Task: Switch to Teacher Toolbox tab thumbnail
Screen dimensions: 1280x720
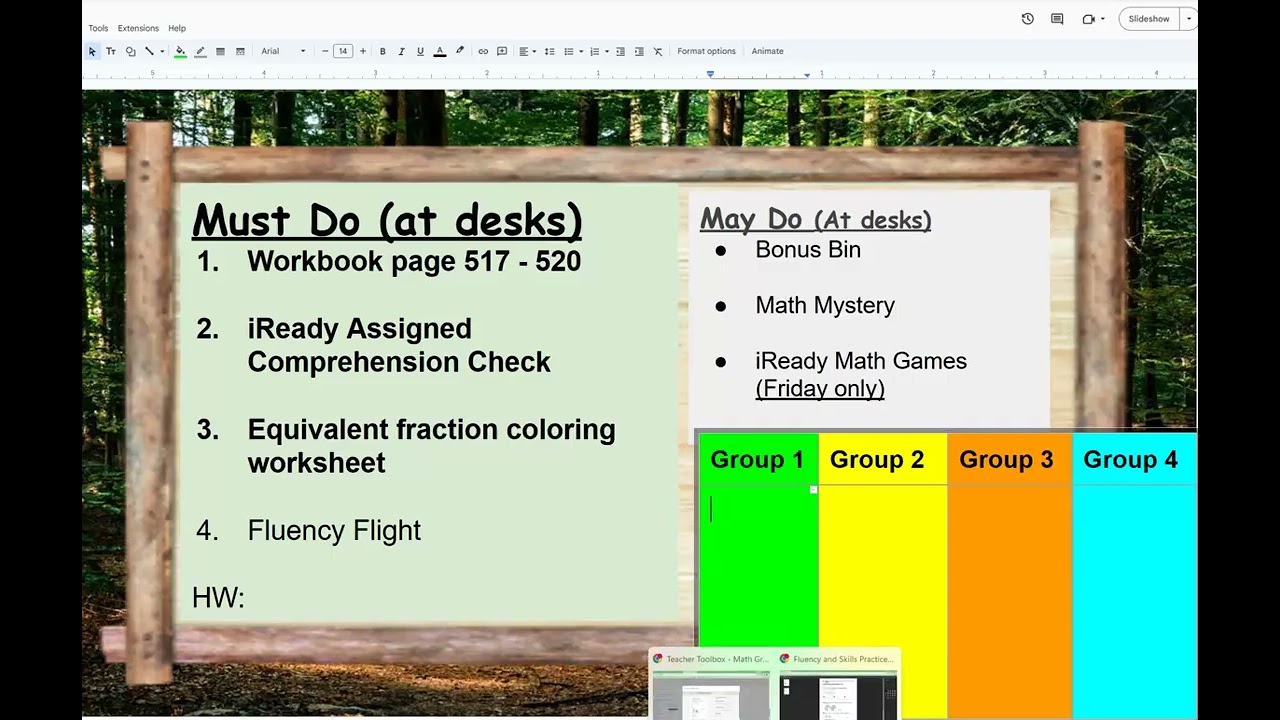Action: [x=710, y=684]
